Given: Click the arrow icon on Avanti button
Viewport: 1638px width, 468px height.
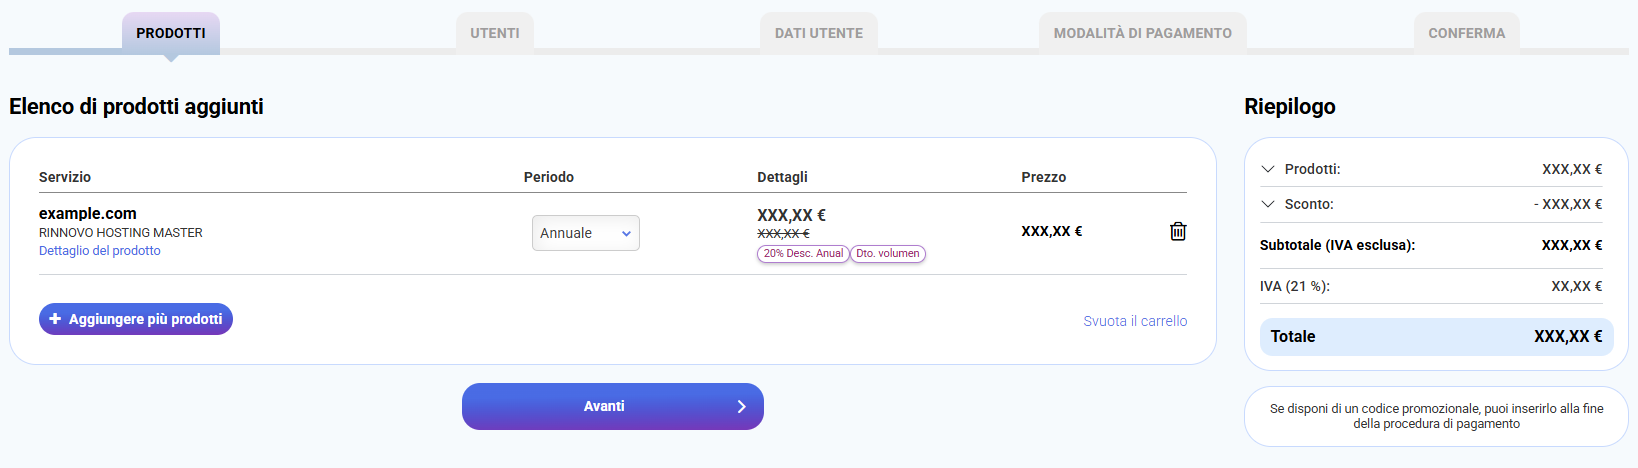Looking at the screenshot, I should pyautogui.click(x=741, y=406).
